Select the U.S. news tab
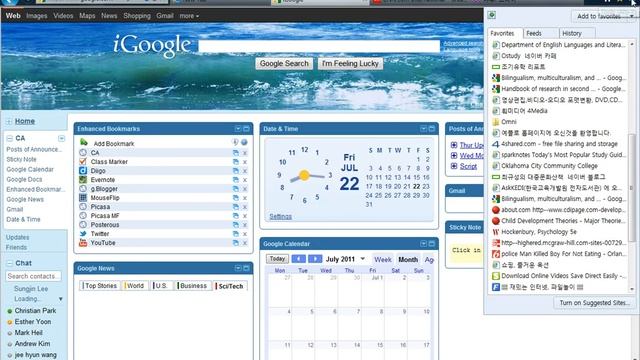This screenshot has height=360, width=640. [x=161, y=286]
